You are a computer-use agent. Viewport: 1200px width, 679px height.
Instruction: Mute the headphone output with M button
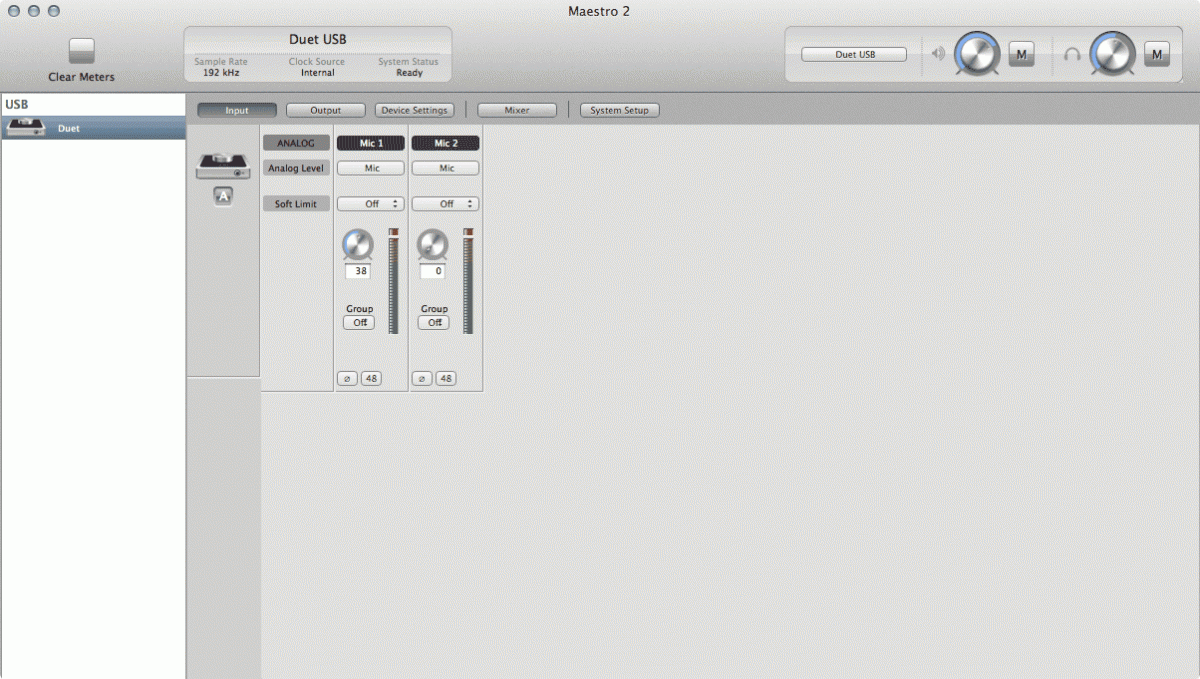coord(1156,54)
